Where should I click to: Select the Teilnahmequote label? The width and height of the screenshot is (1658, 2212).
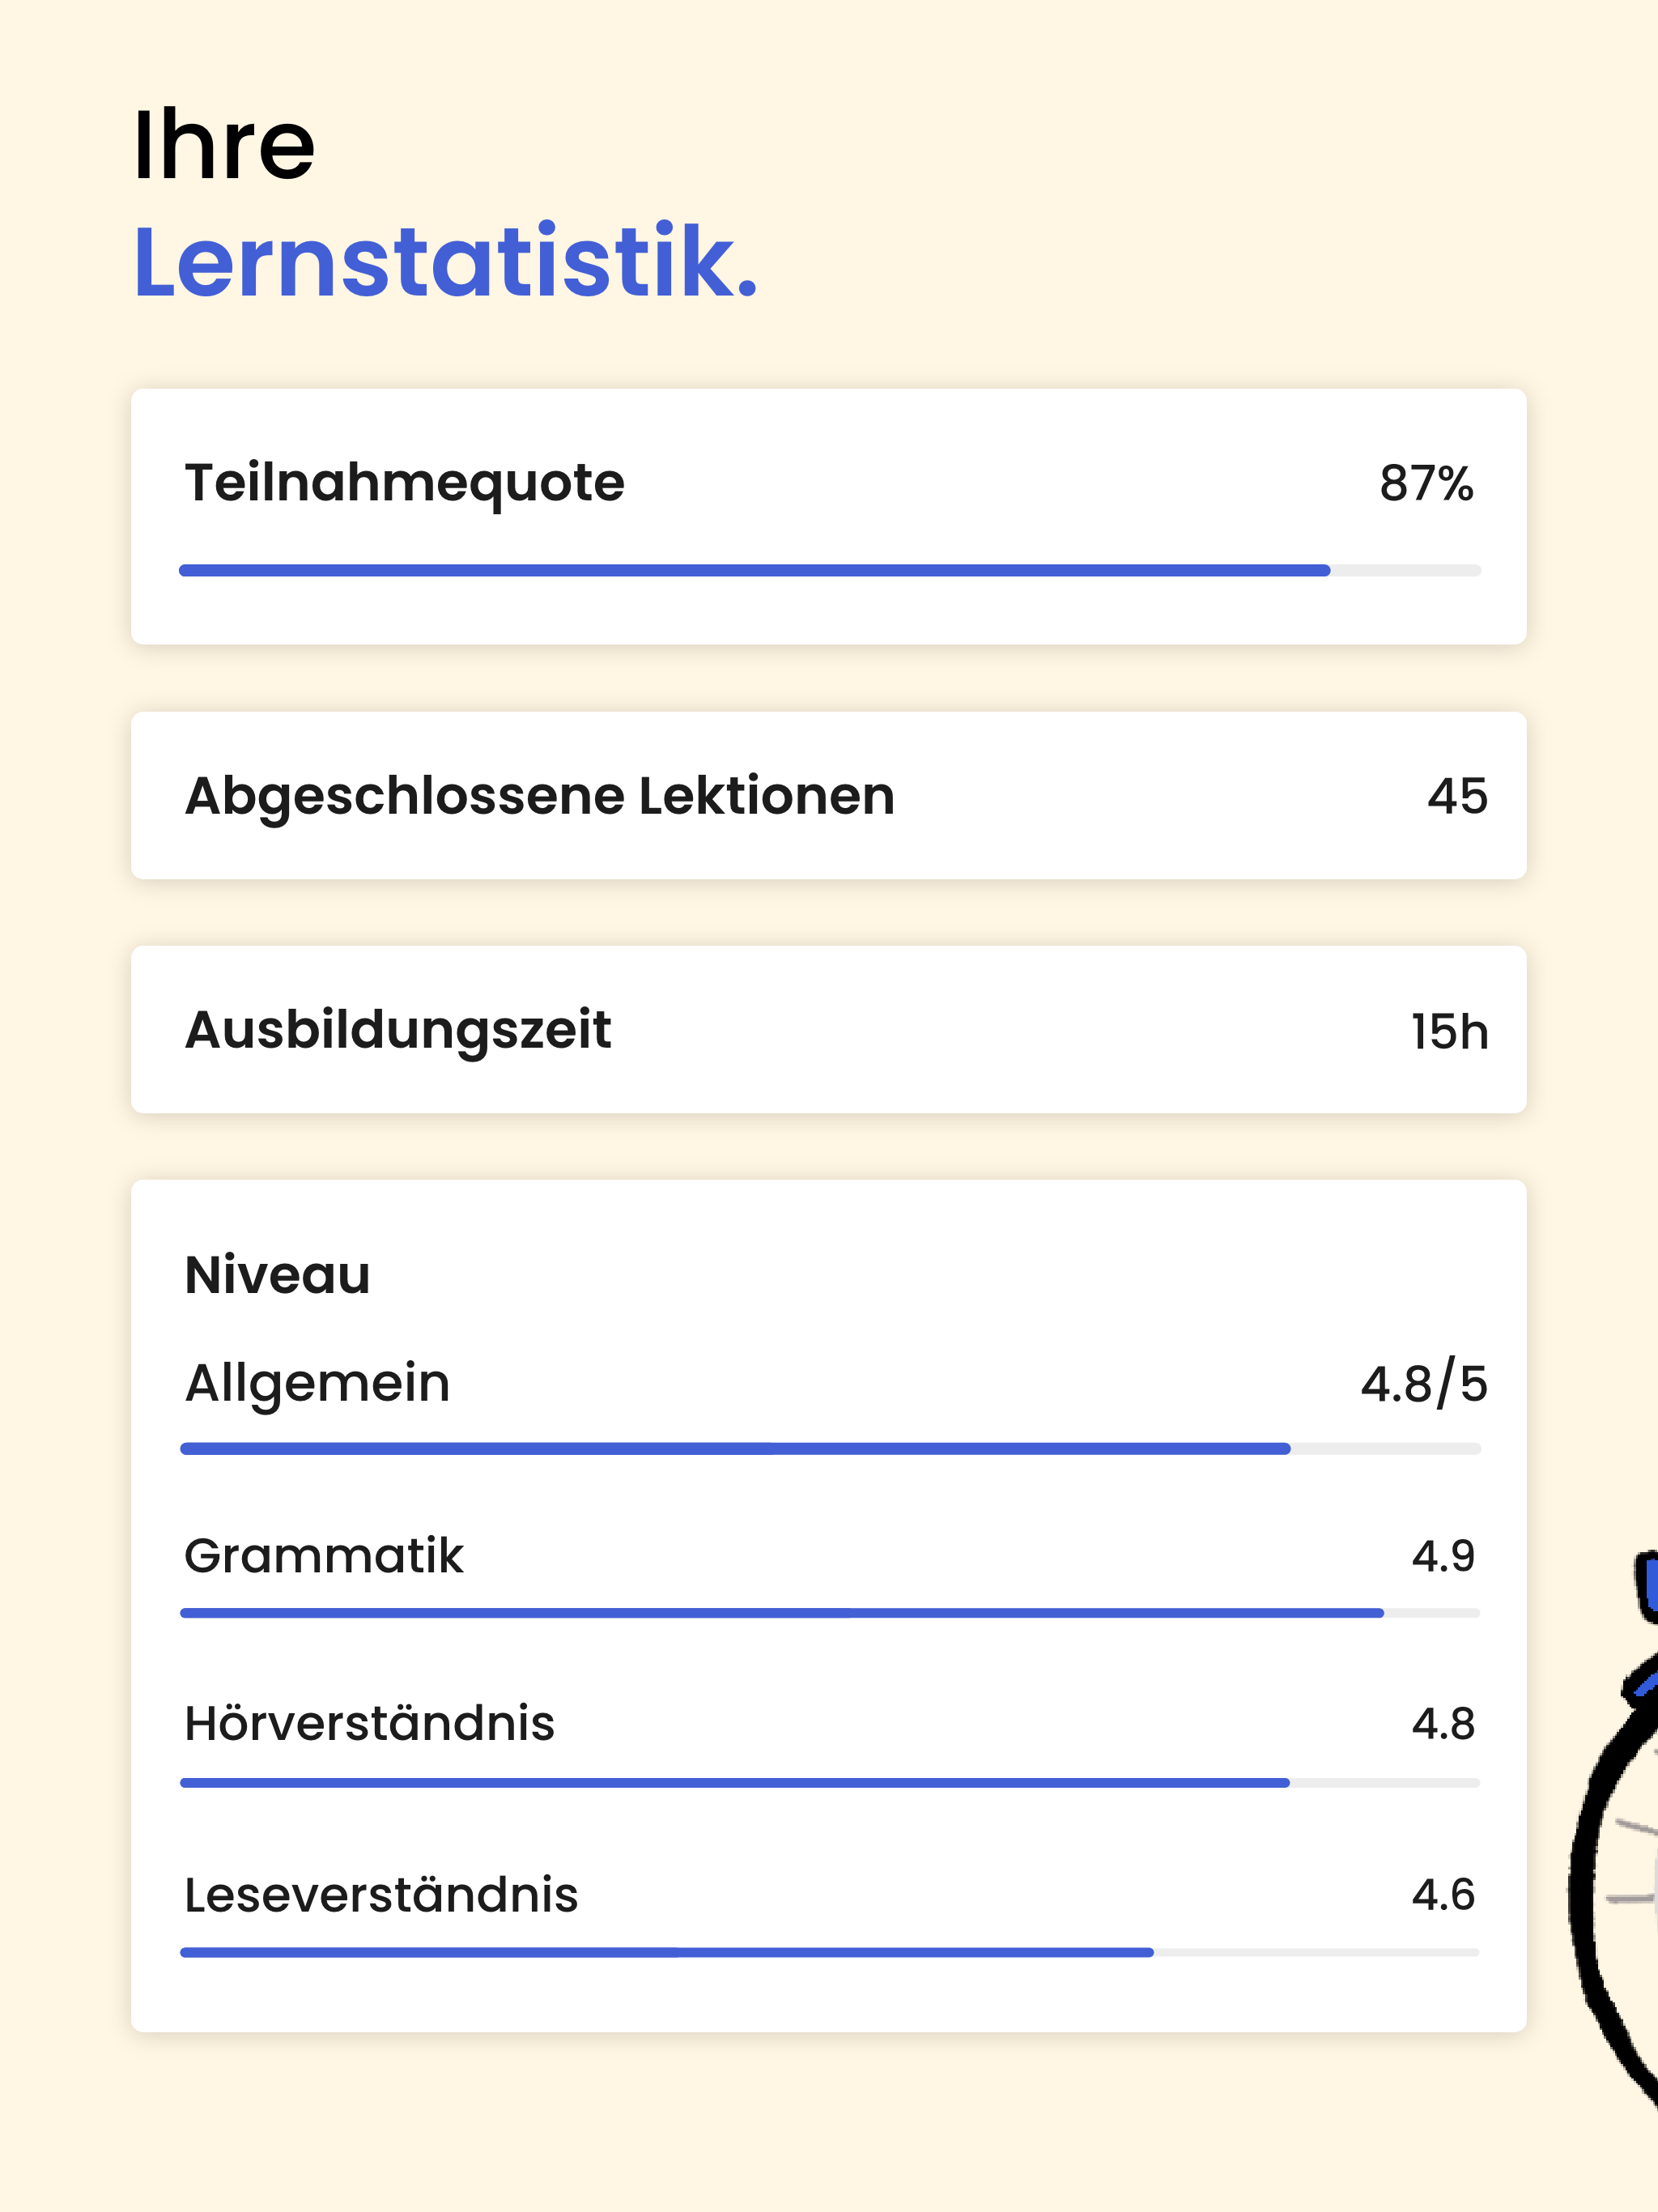coord(404,484)
